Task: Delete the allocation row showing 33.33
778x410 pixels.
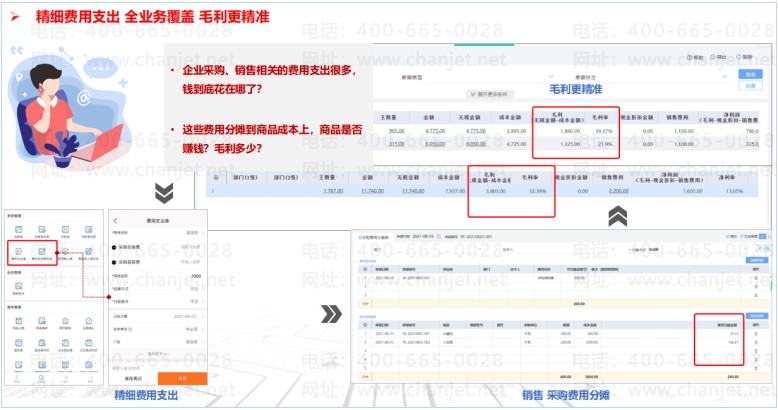Action: [756, 334]
